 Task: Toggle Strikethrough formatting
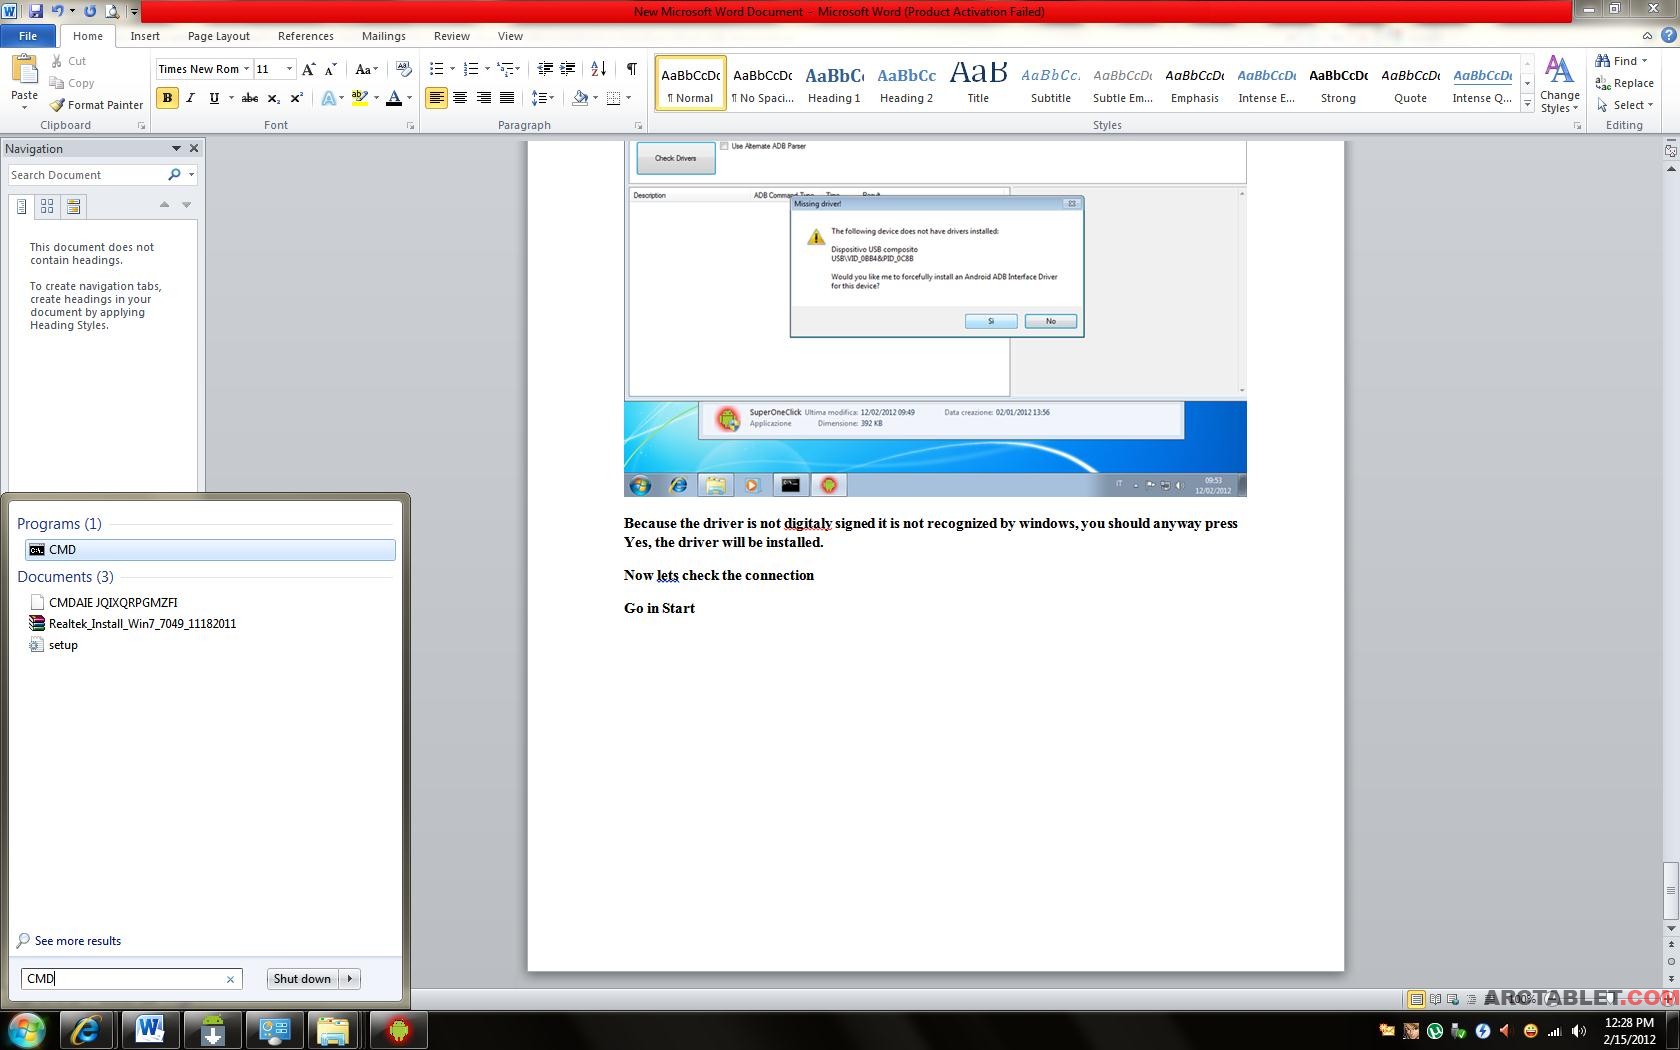click(x=250, y=98)
